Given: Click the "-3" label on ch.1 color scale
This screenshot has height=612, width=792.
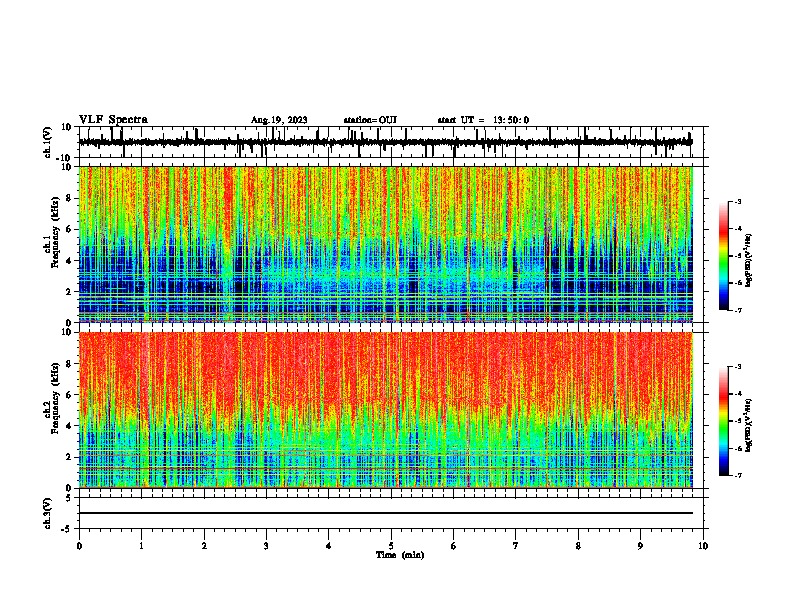Looking at the screenshot, I should click(737, 201).
